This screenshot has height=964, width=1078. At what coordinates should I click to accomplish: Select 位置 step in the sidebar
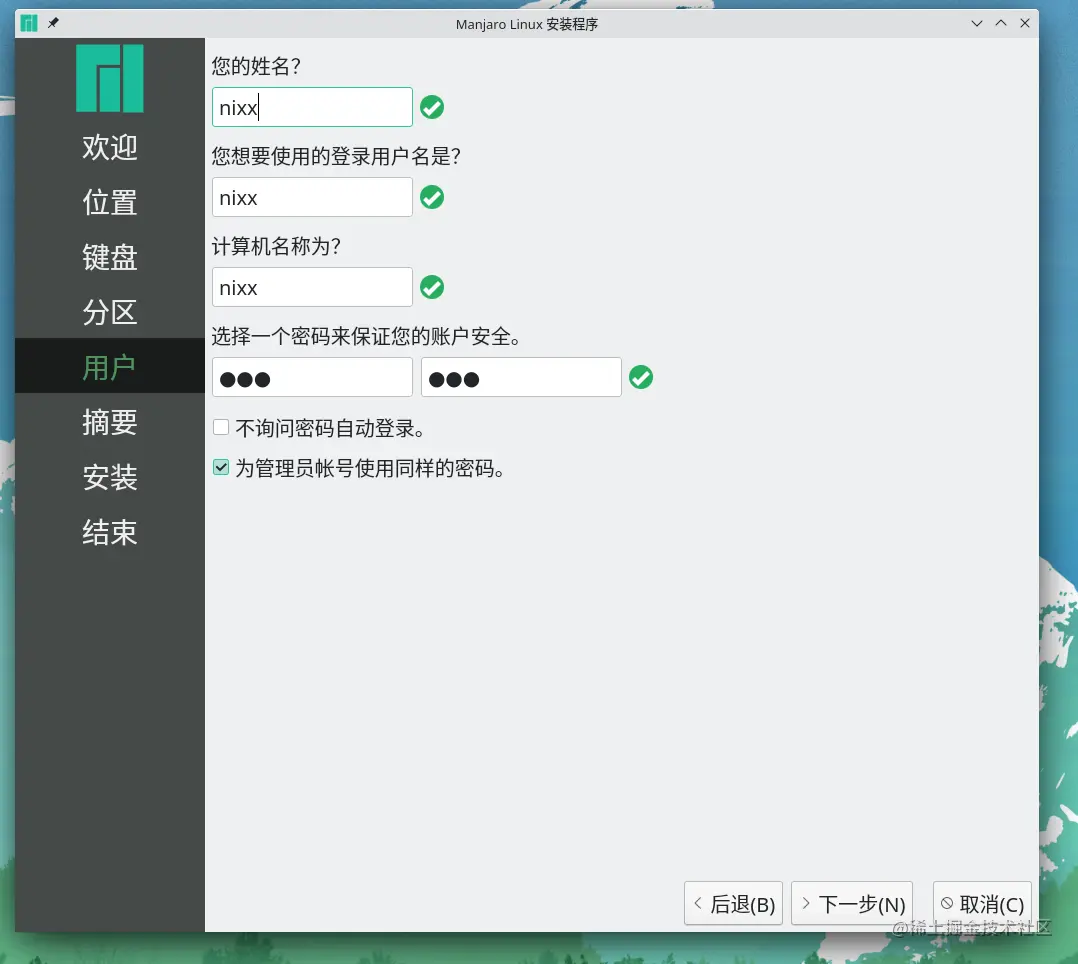coord(110,202)
